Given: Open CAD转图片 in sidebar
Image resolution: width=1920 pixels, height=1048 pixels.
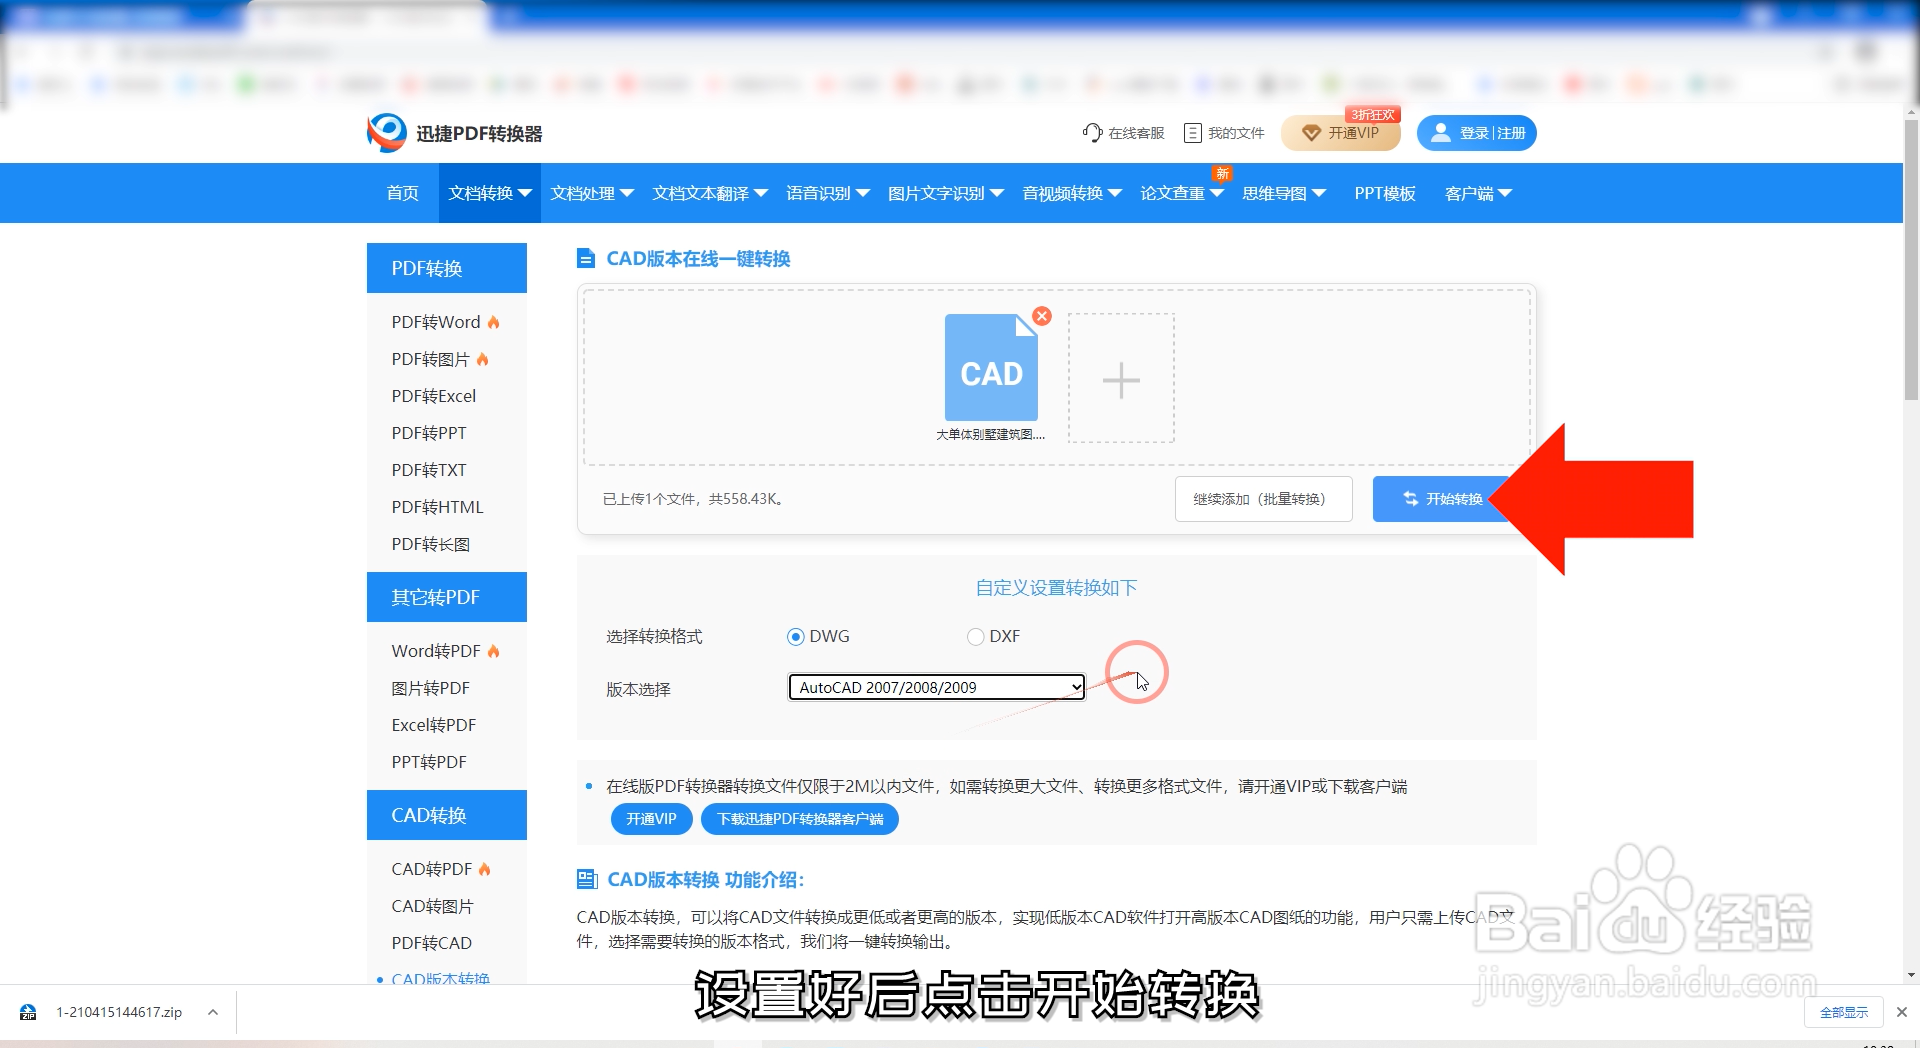Looking at the screenshot, I should point(433,906).
